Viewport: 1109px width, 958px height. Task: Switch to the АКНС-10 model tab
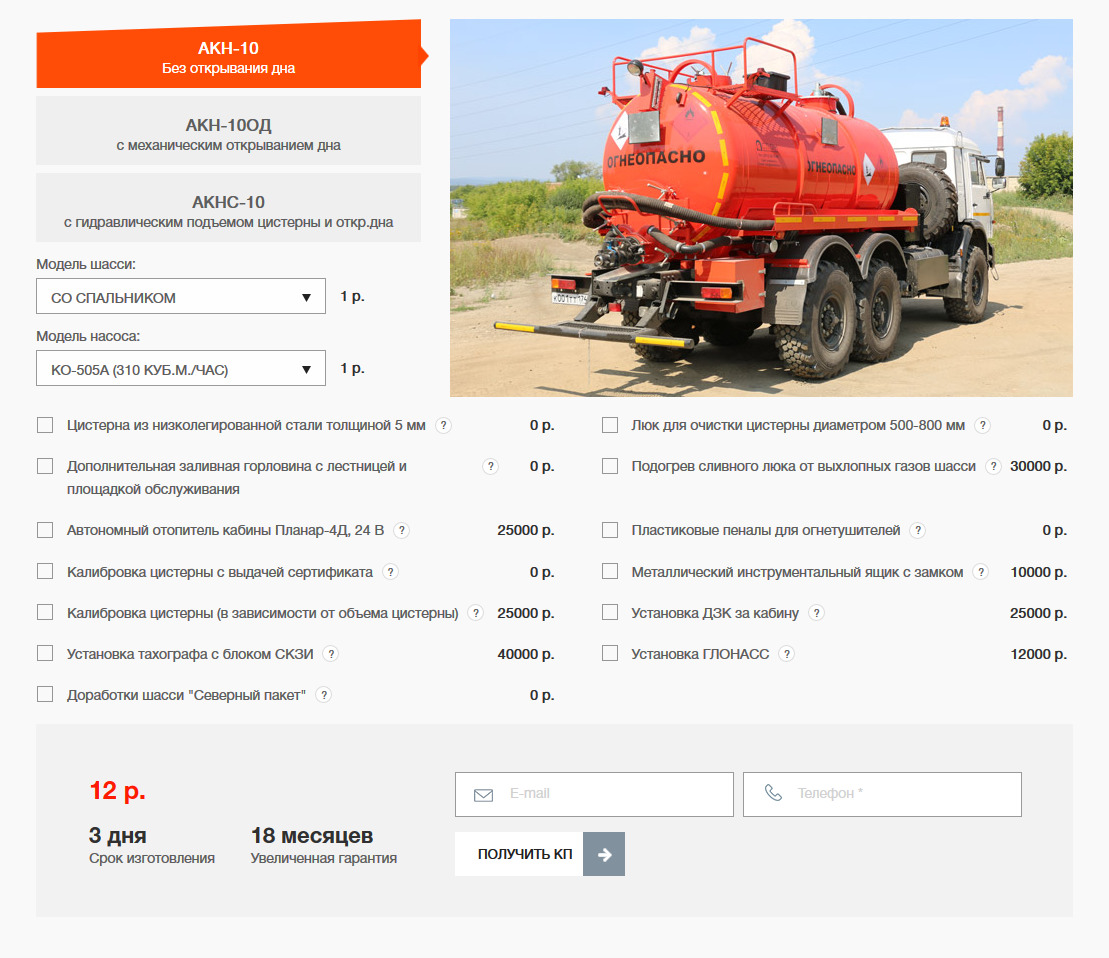coord(228,208)
